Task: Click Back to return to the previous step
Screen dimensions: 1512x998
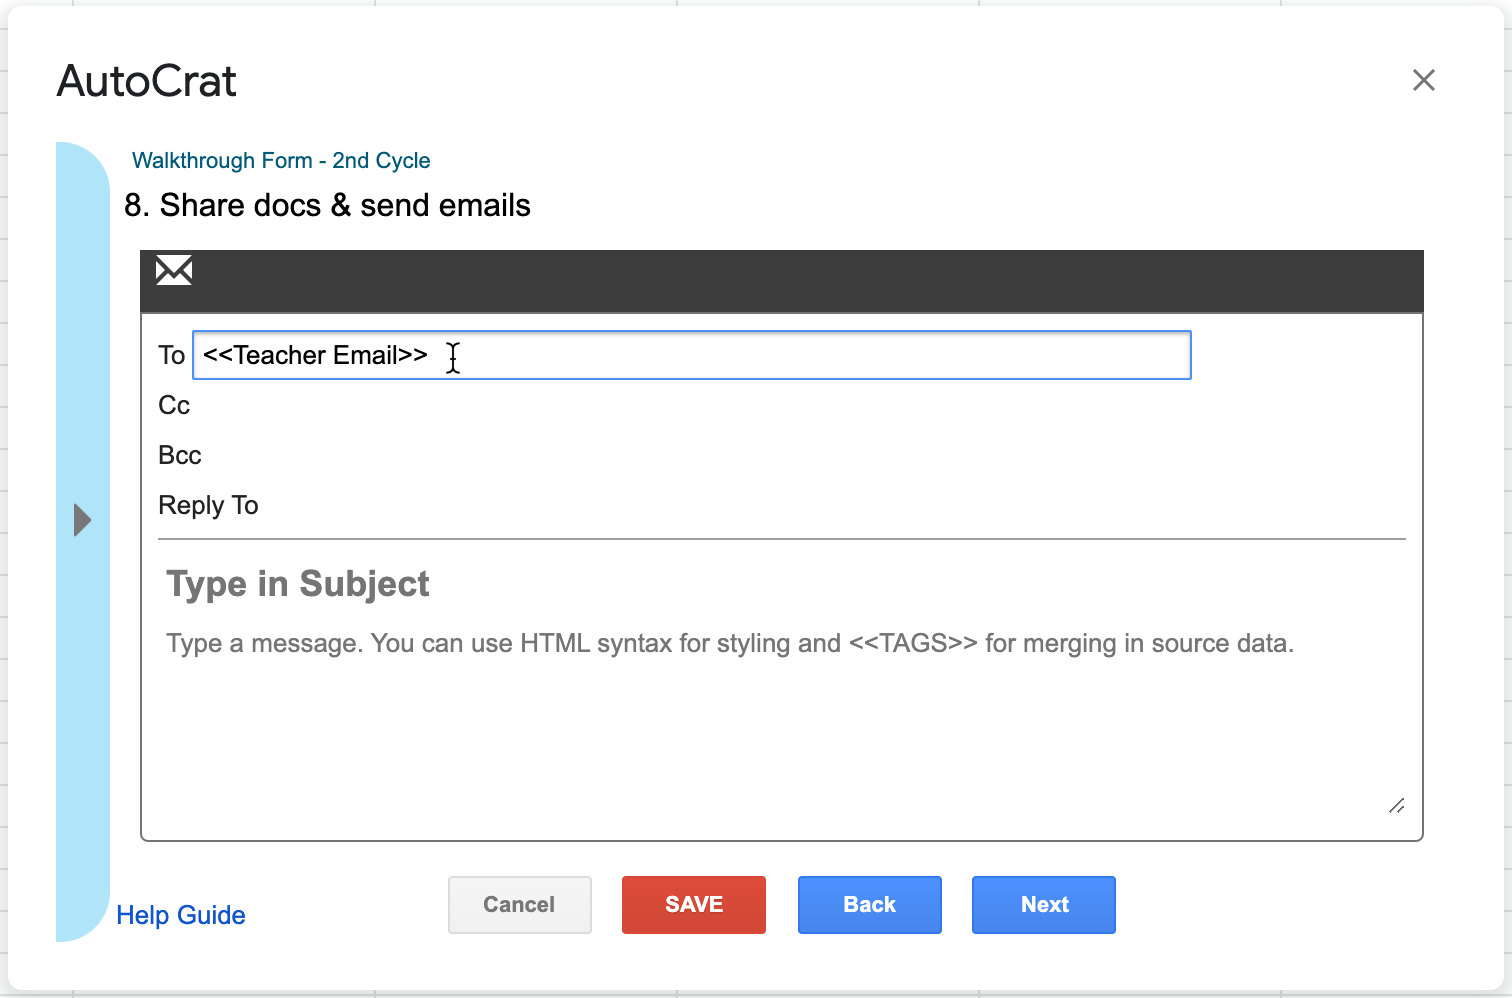Action: pos(869,904)
